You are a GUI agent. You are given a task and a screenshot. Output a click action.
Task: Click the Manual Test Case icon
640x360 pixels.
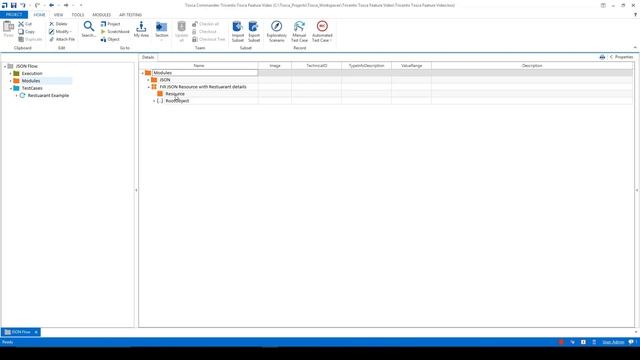coord(299,27)
